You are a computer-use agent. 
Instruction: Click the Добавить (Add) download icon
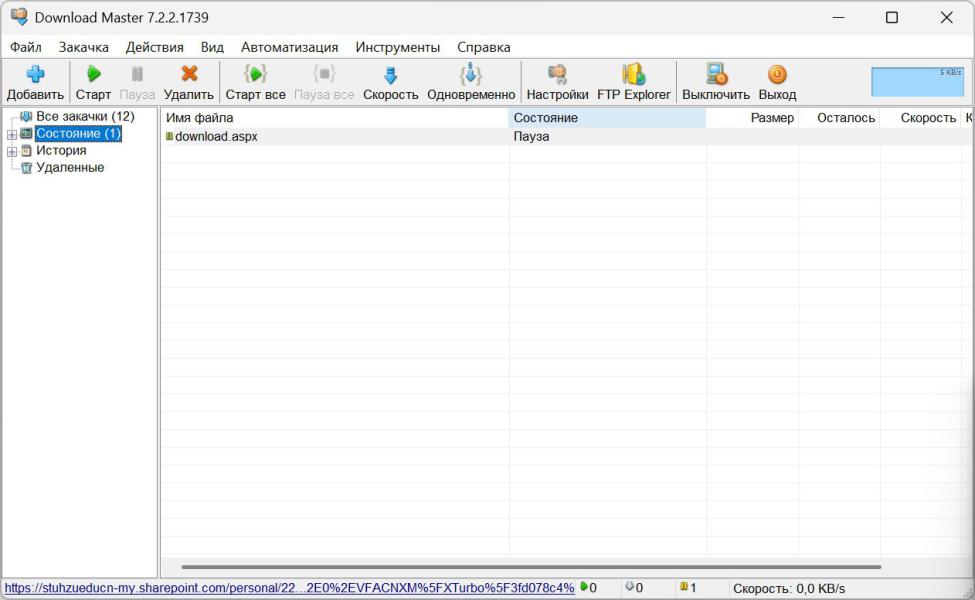tap(35, 75)
